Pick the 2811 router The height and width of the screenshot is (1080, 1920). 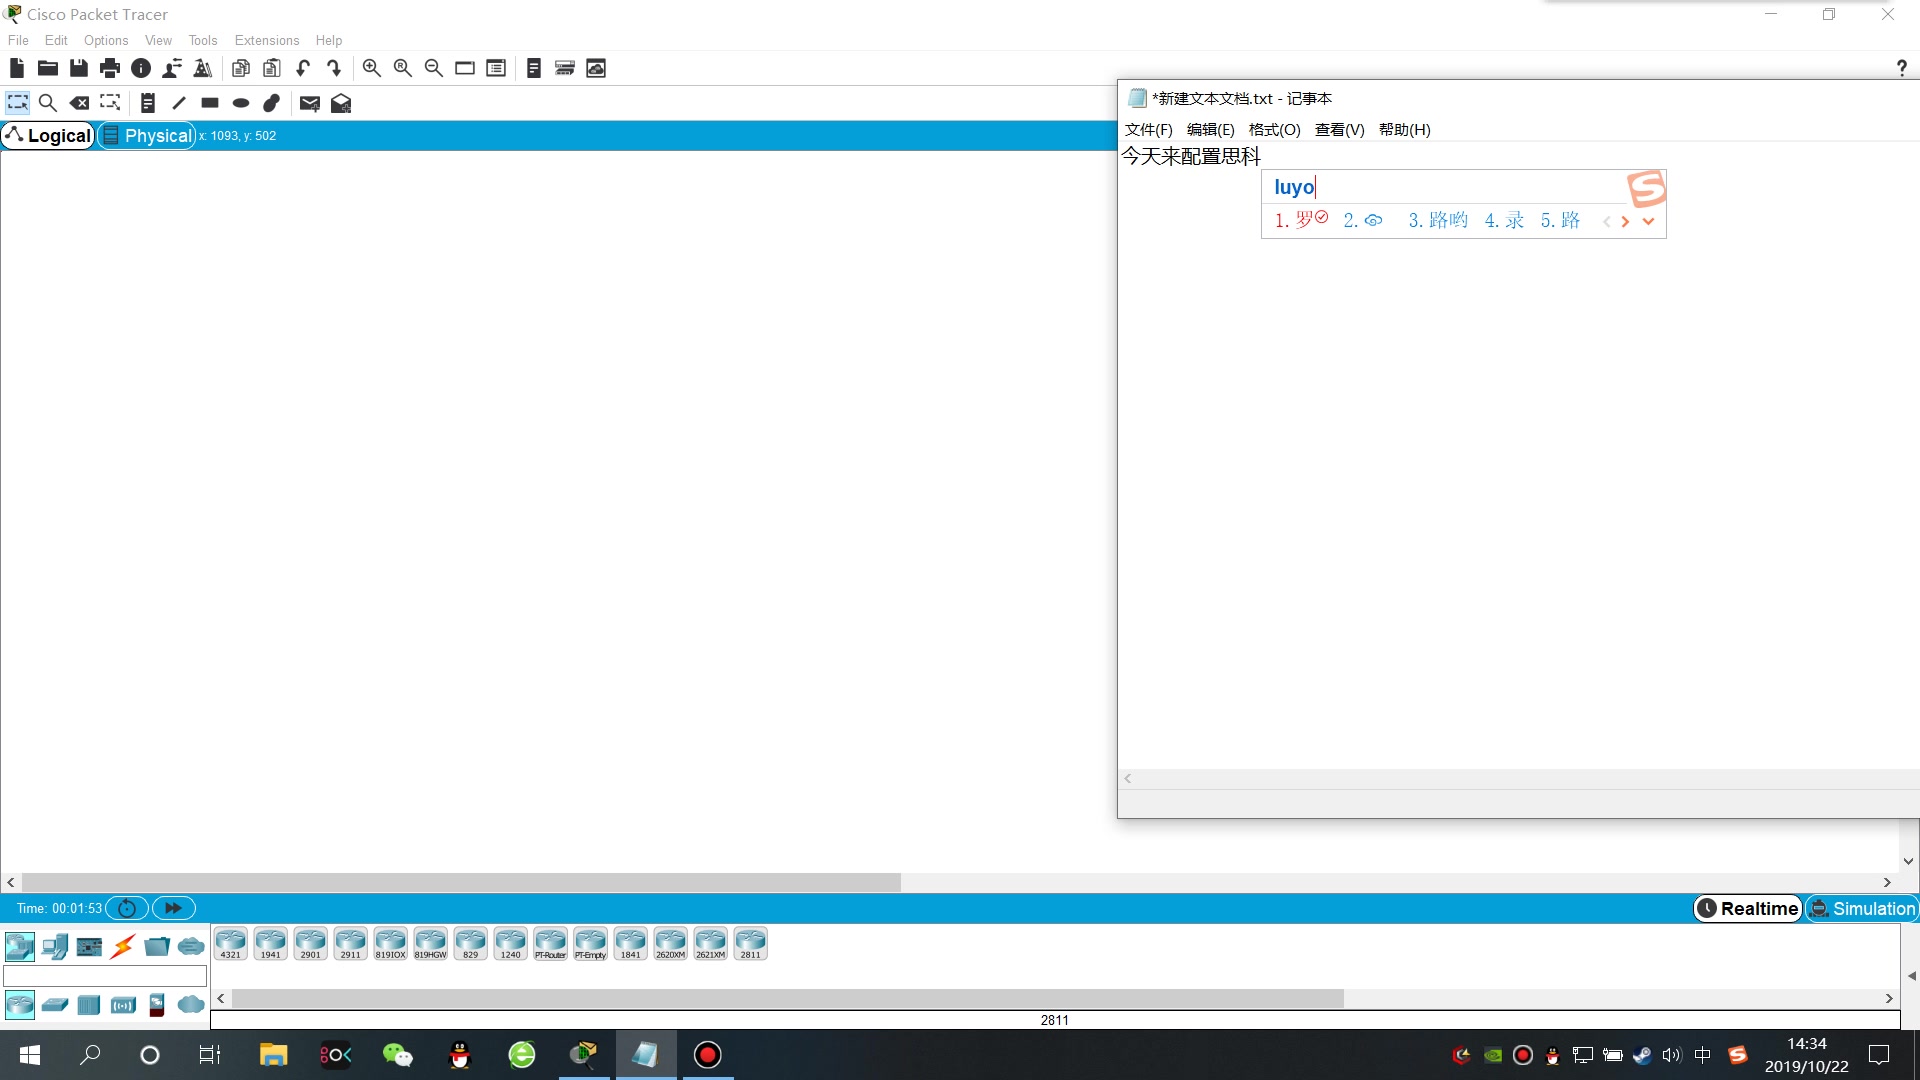[x=751, y=944]
